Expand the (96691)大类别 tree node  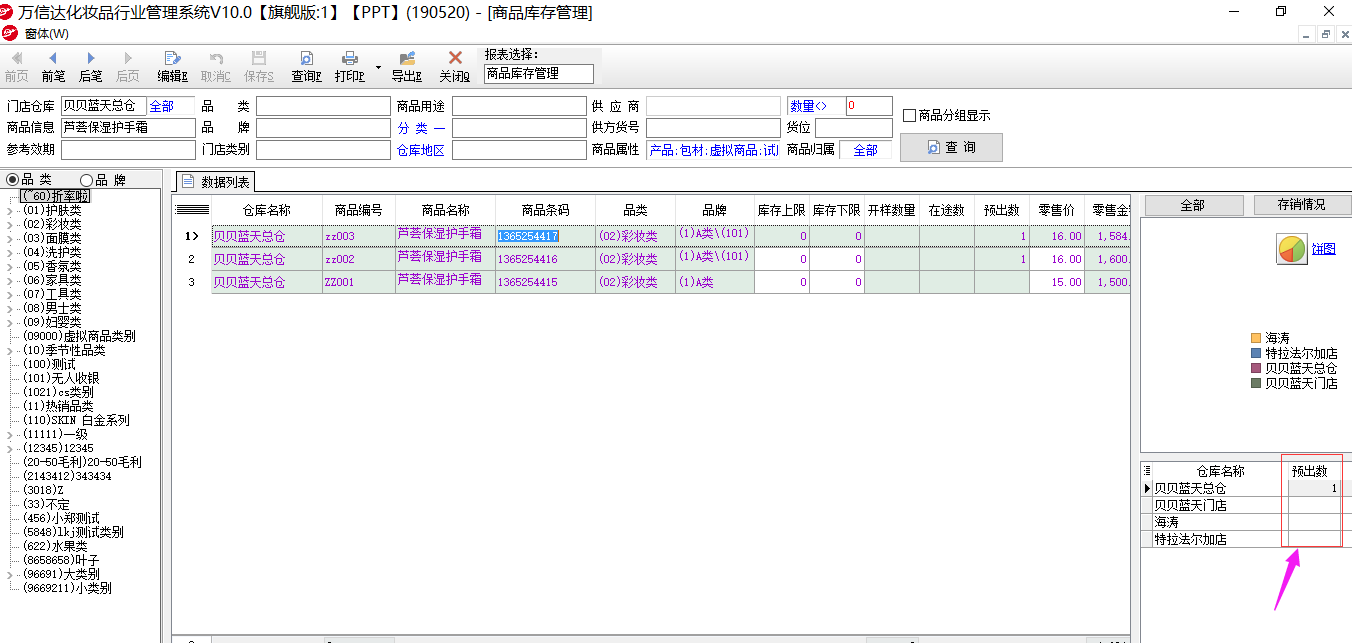click(x=11, y=575)
